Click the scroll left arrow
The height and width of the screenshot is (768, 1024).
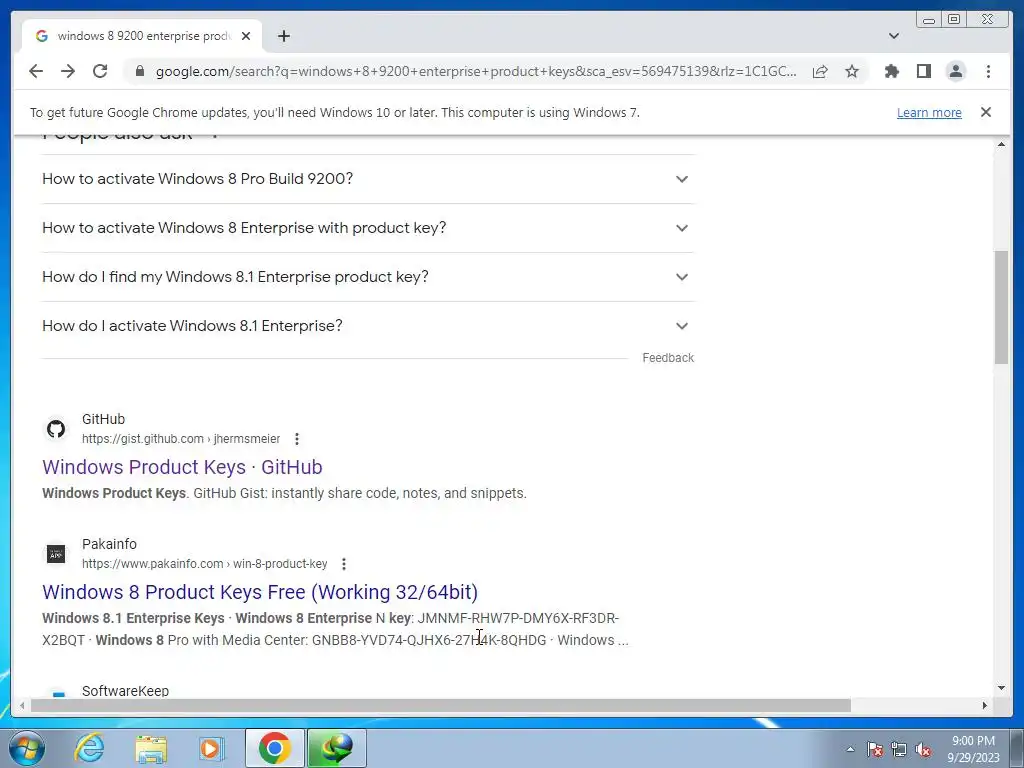point(22,705)
